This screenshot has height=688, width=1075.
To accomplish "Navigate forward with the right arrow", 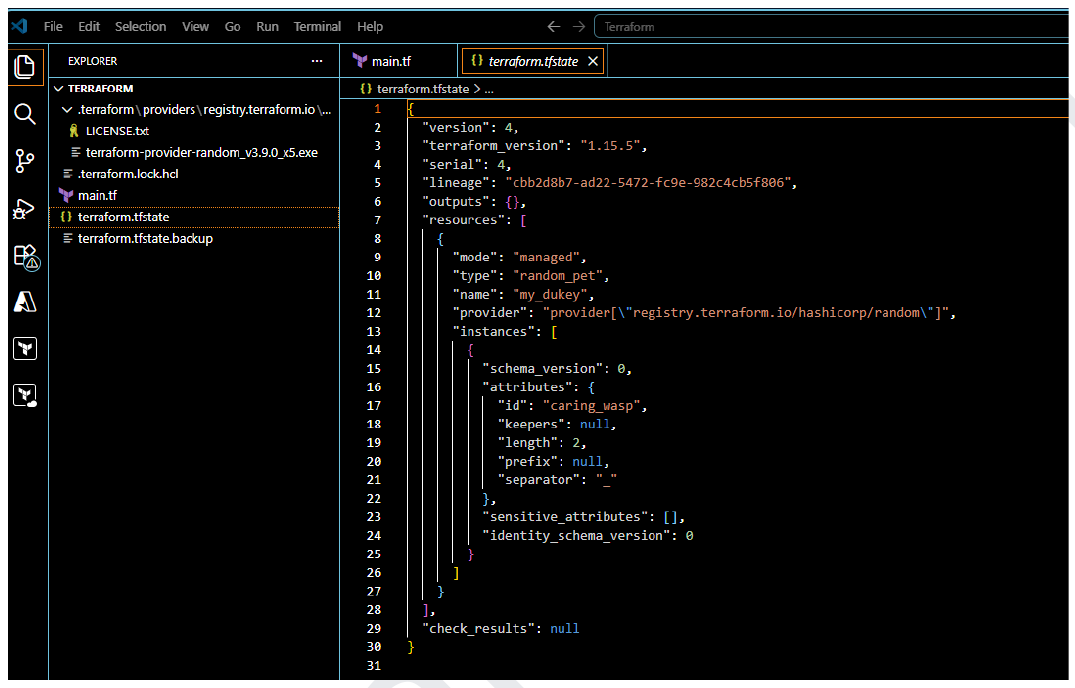I will (x=579, y=26).
